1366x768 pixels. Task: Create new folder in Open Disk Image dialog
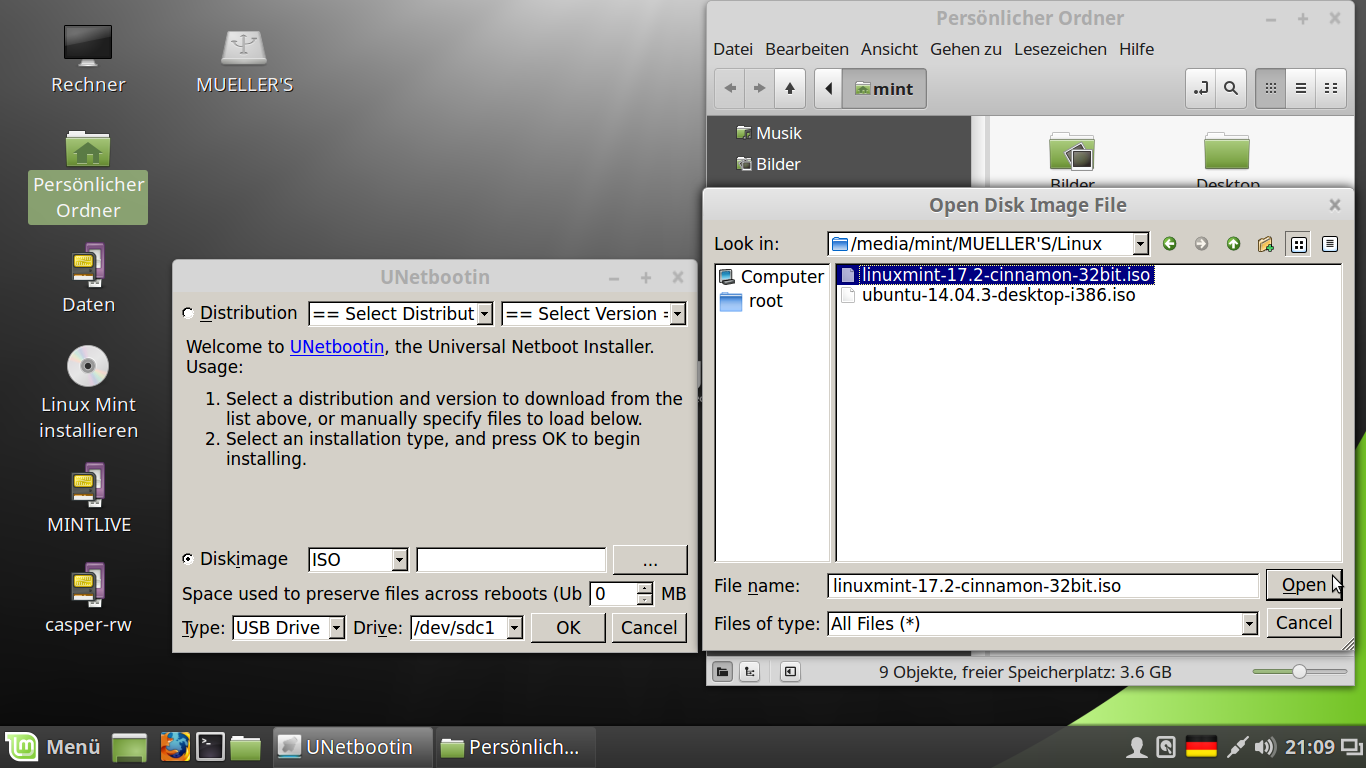[x=1266, y=244]
